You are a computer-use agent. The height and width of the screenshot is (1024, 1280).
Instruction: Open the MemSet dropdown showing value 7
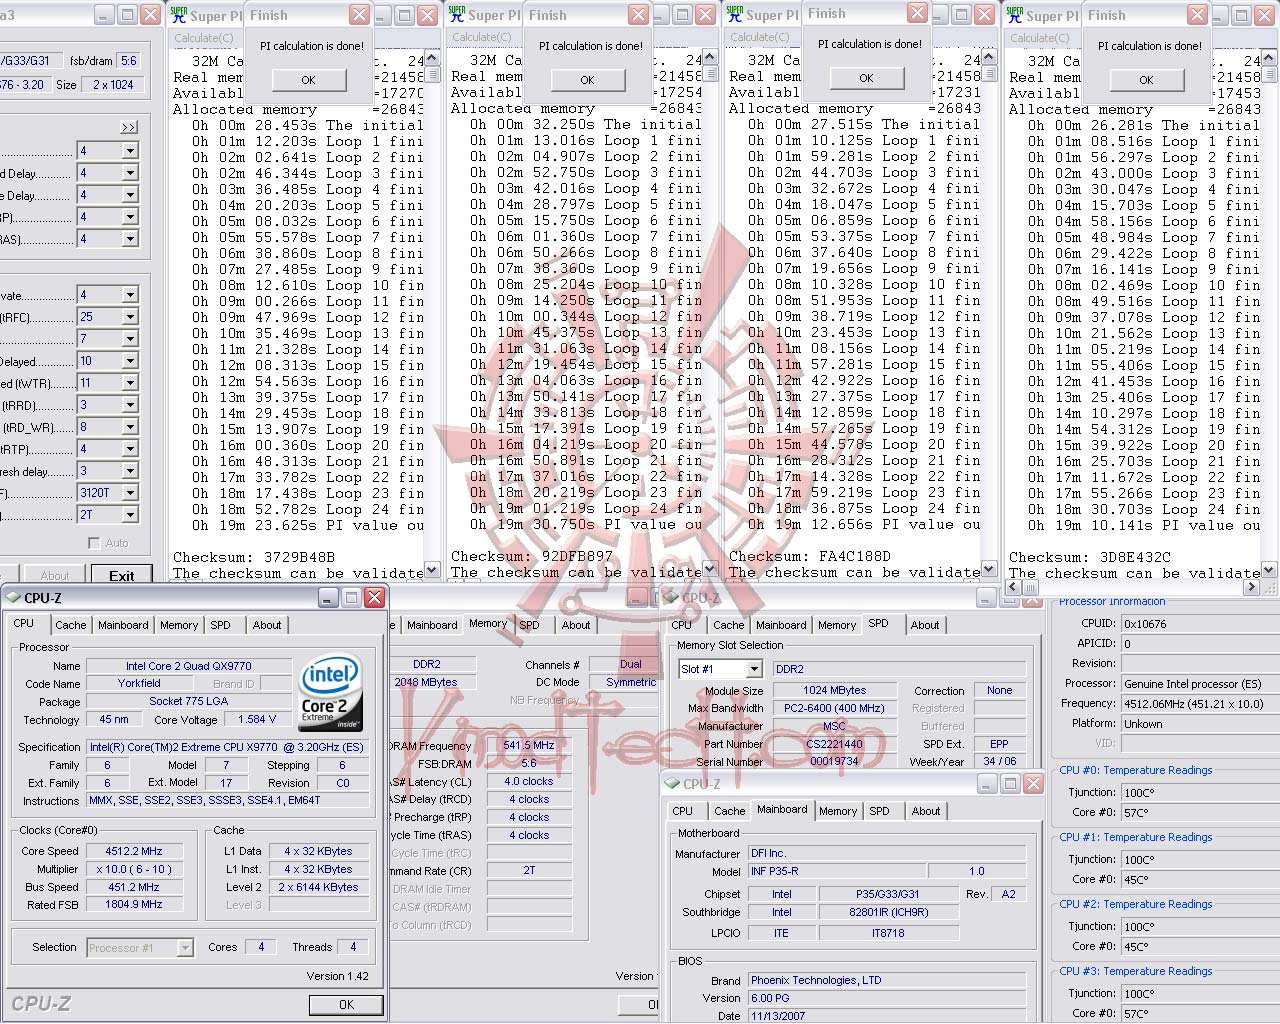130,339
